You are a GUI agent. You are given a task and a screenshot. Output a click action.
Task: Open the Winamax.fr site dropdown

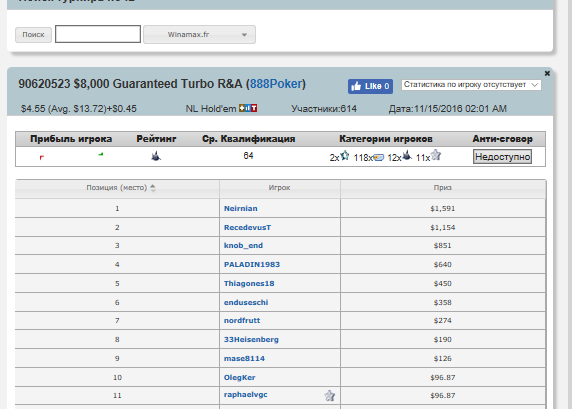200,35
